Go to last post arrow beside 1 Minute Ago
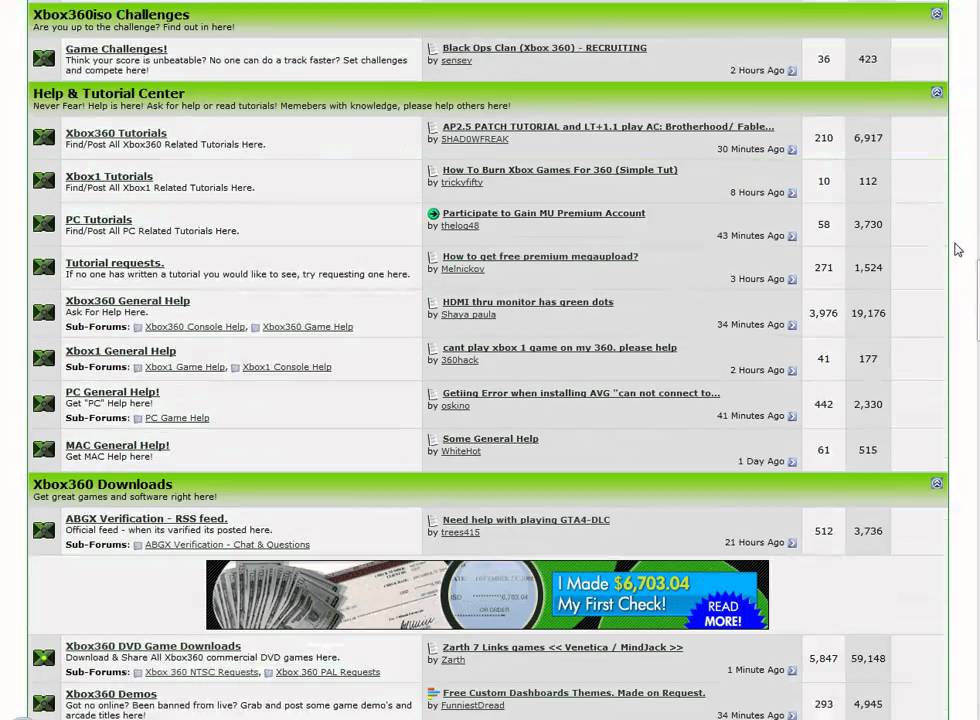 click(792, 671)
